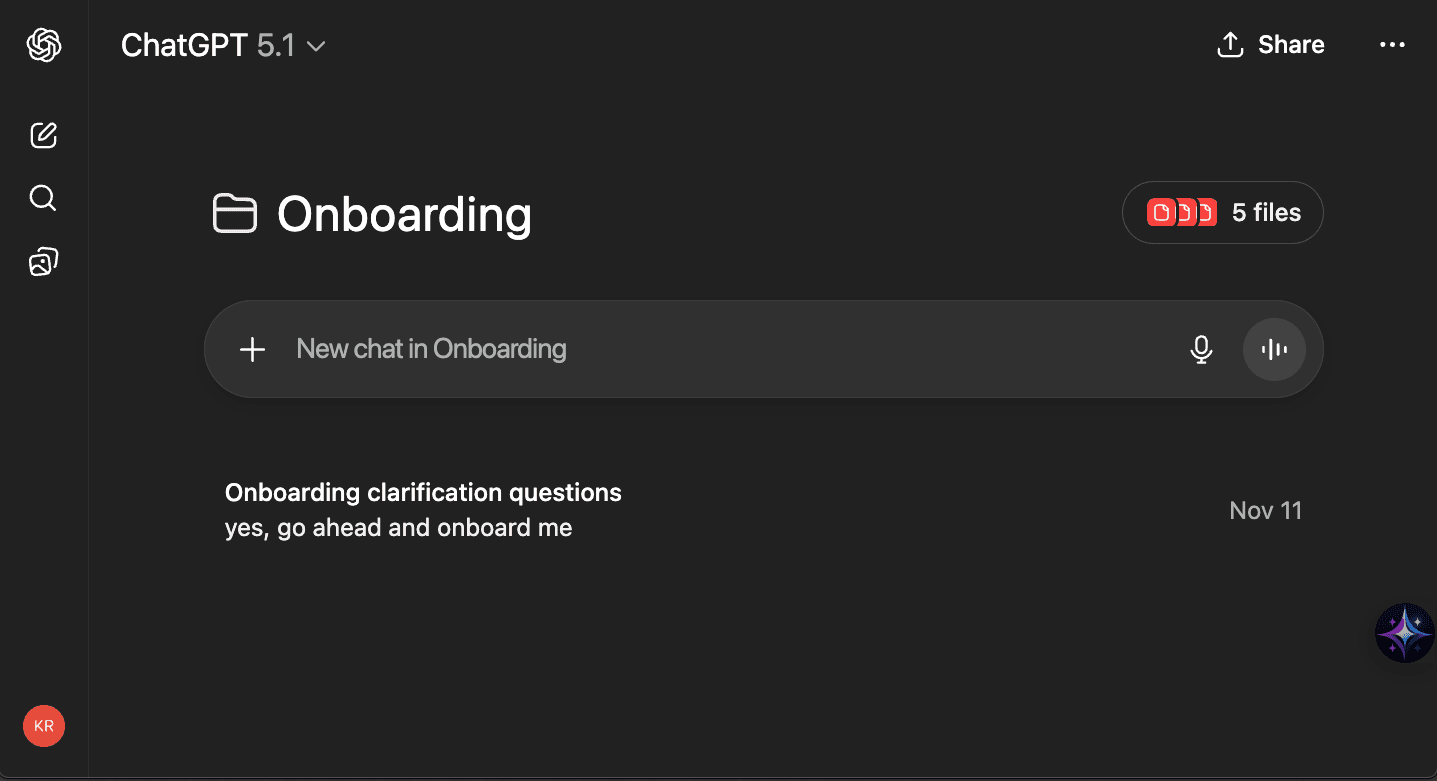This screenshot has width=1437, height=781.
Task: Click the plus icon to attach files
Action: tap(252, 349)
